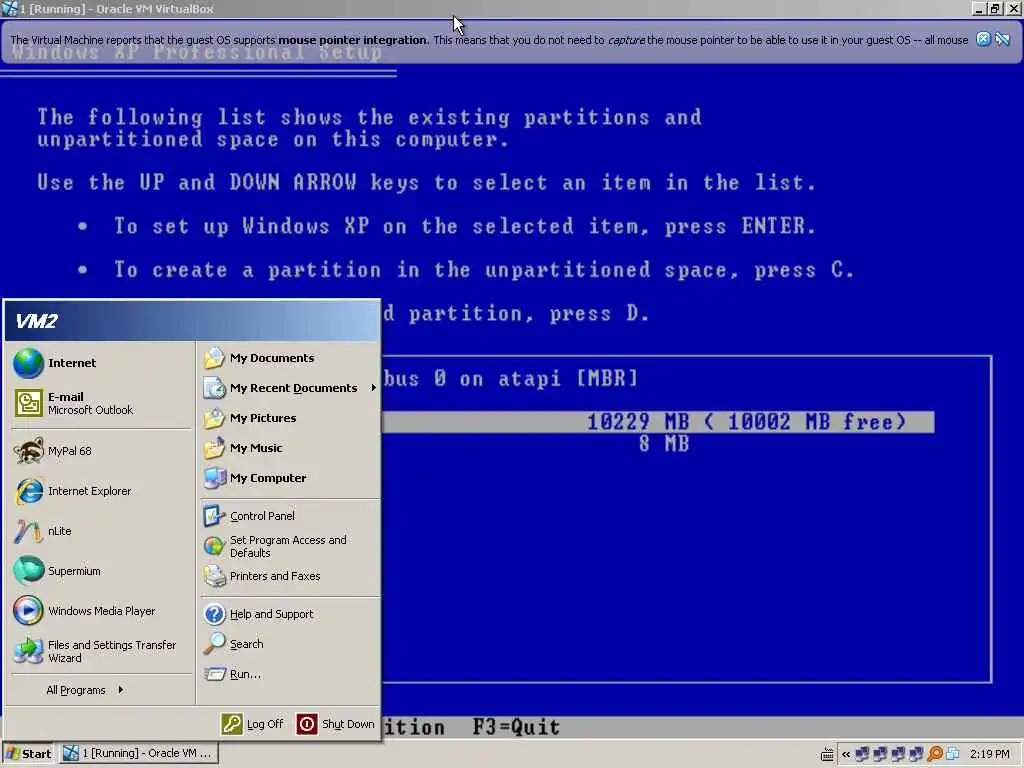Open Printers and Faxes
Image resolution: width=1024 pixels, height=768 pixels.
pos(290,576)
